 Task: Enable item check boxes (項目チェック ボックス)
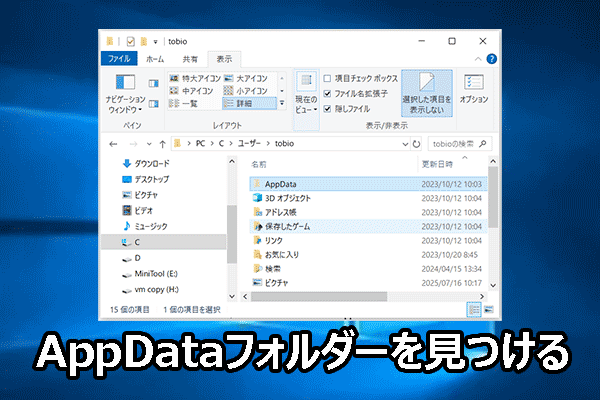[x=327, y=78]
